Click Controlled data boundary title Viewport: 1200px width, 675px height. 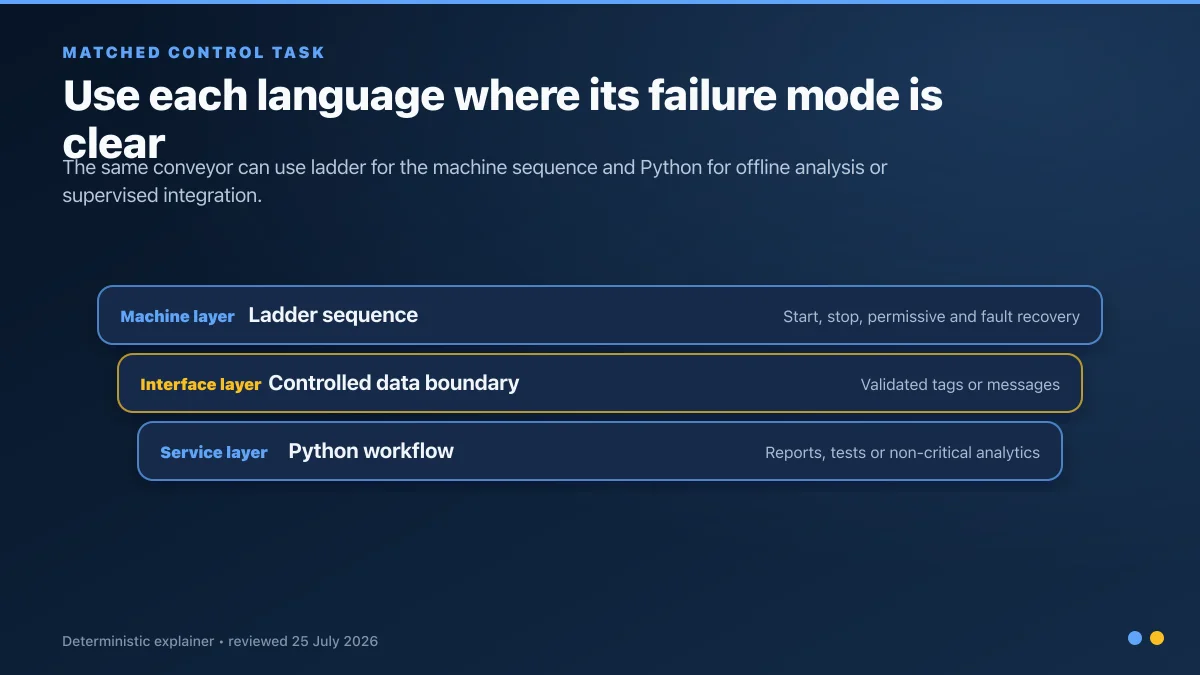coord(394,383)
